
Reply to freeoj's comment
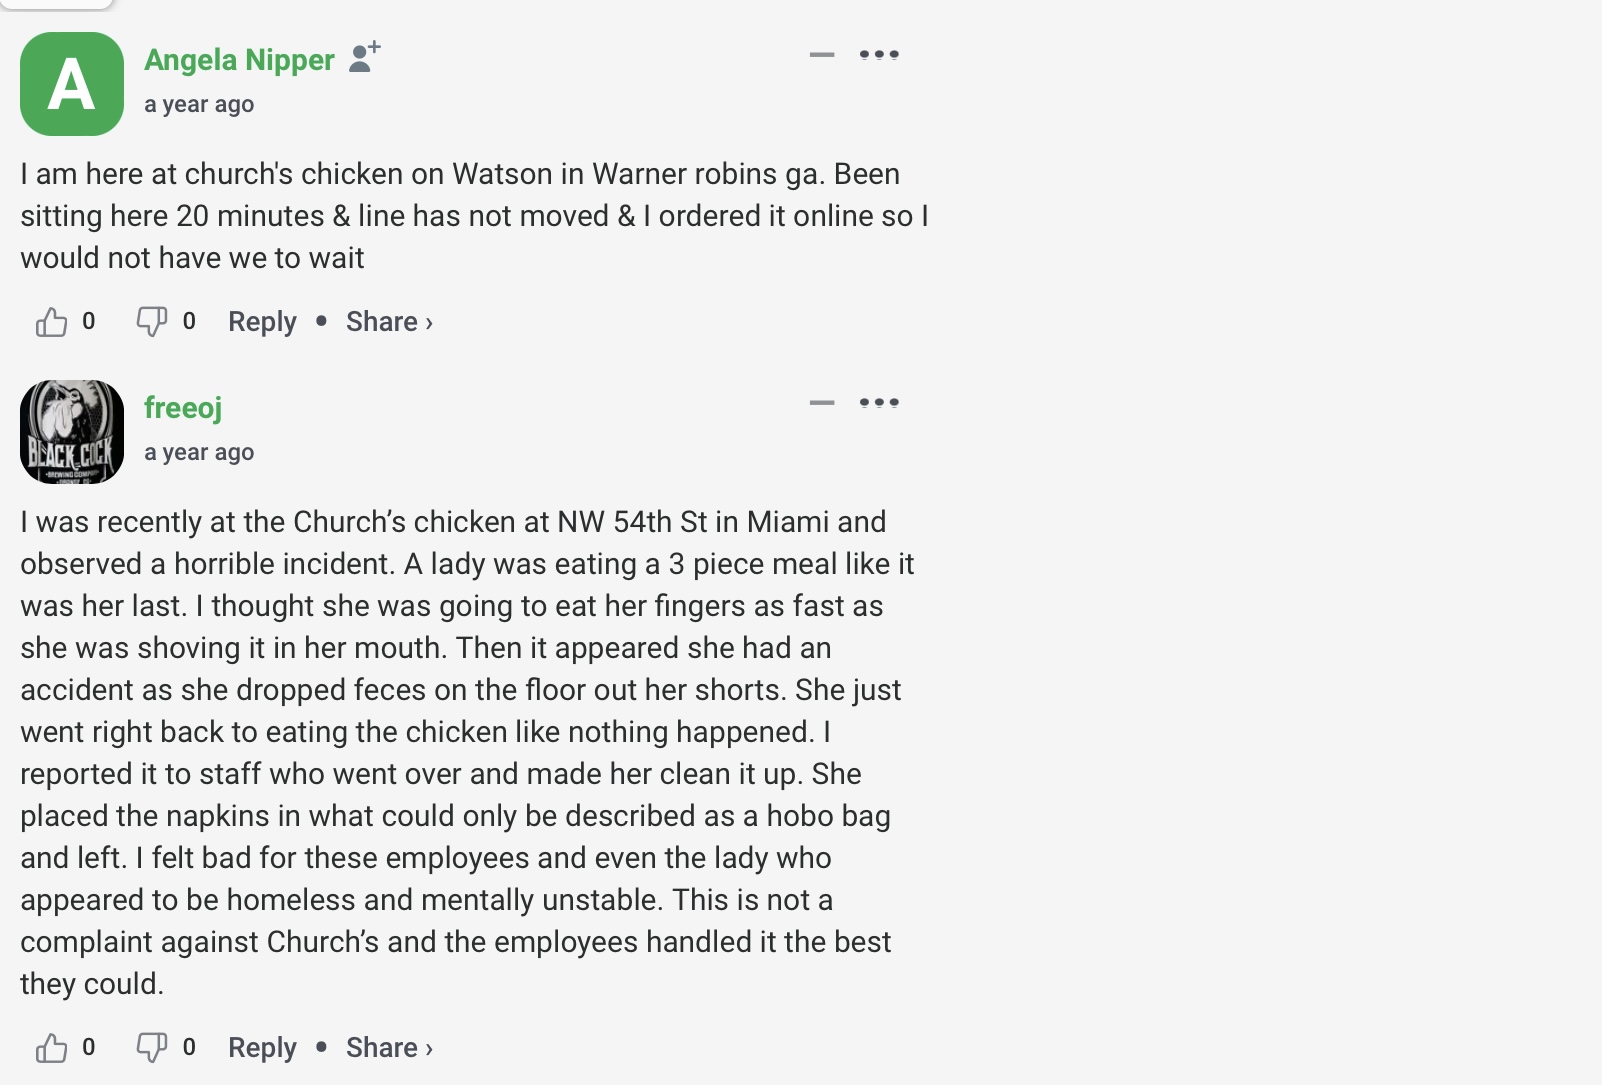[x=262, y=1048]
